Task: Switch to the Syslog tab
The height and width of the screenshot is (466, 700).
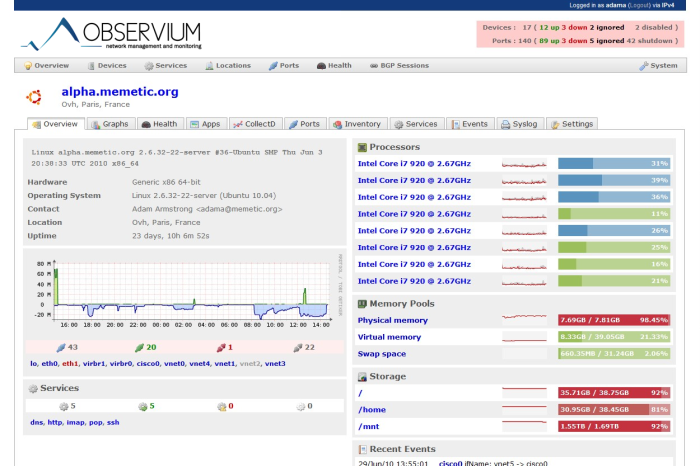Action: click(520, 124)
